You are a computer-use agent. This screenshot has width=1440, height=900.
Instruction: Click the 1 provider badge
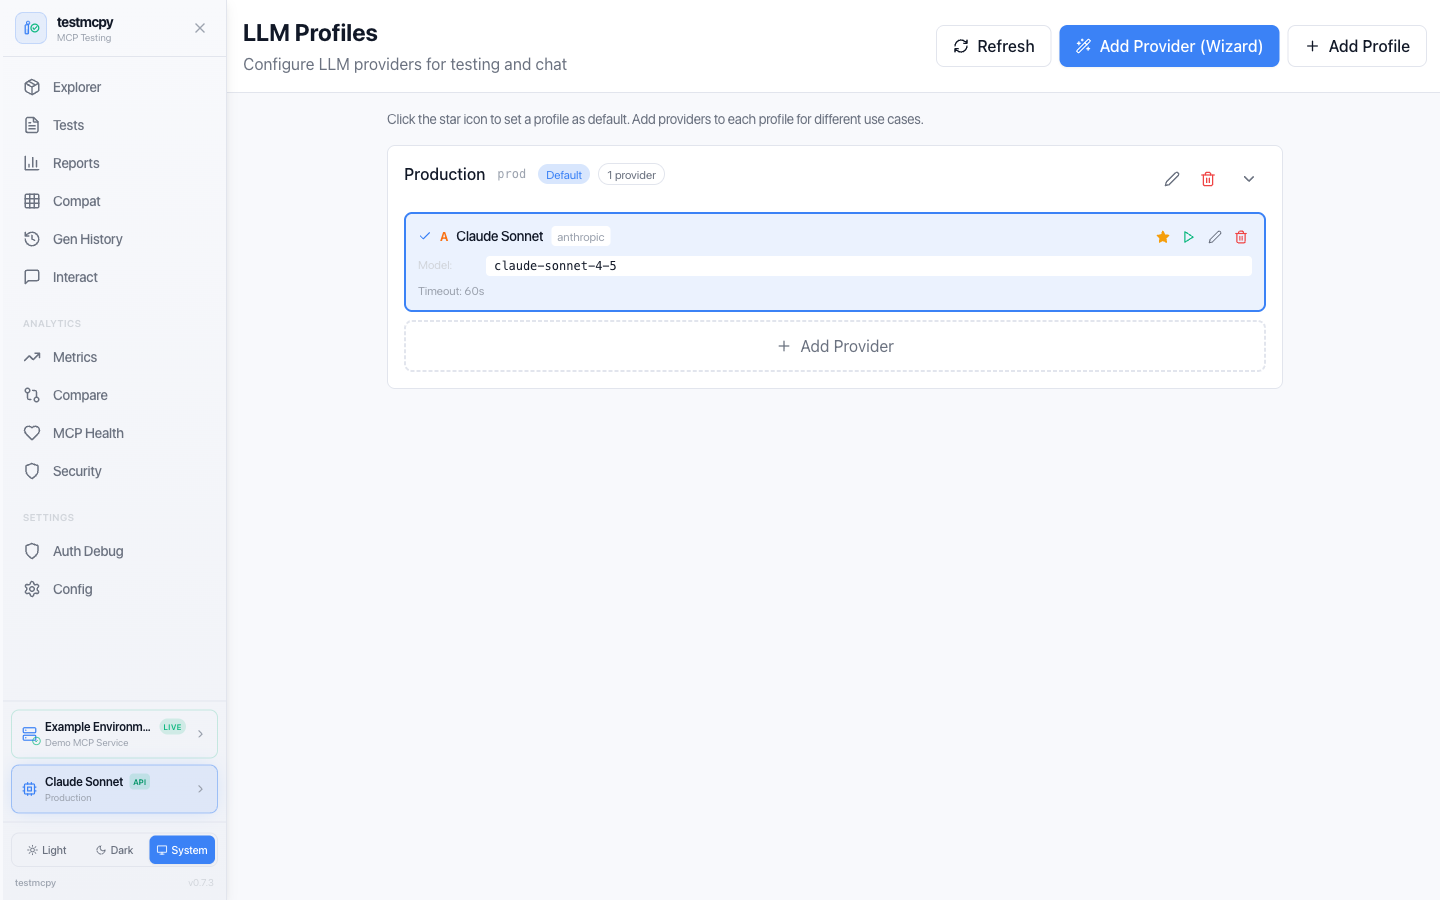pos(631,175)
